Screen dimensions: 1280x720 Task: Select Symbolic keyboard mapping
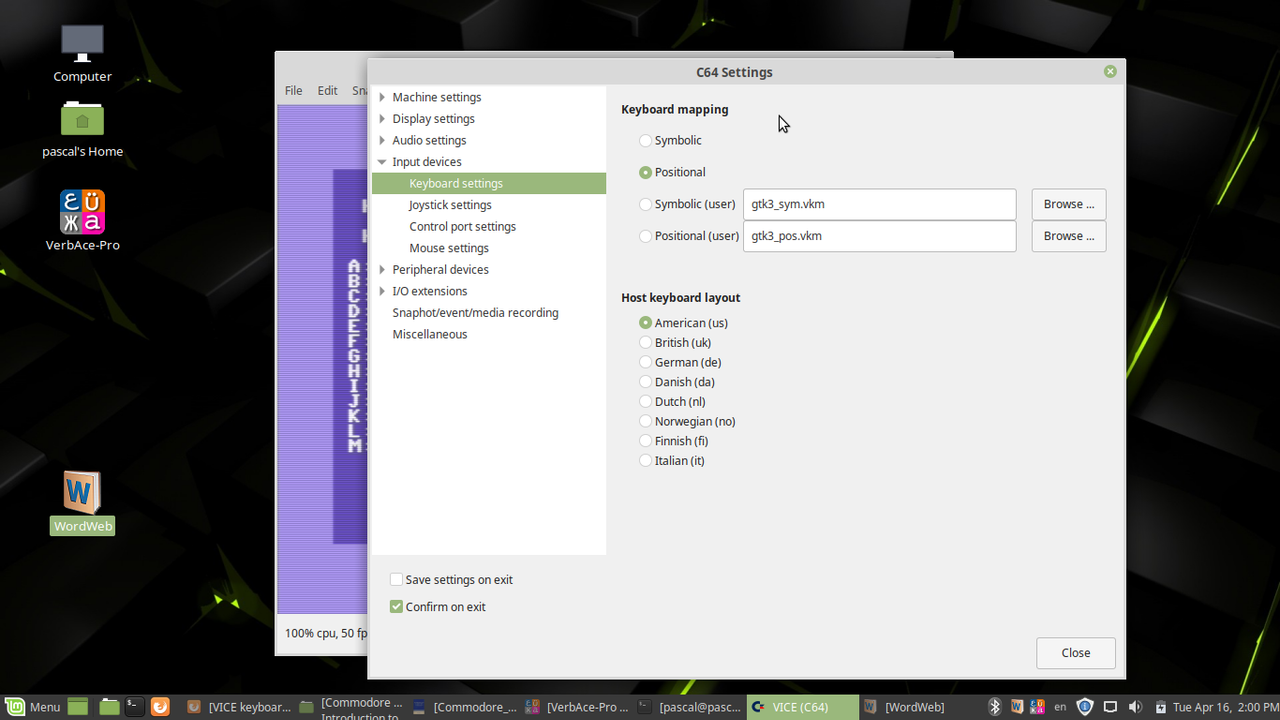645,141
